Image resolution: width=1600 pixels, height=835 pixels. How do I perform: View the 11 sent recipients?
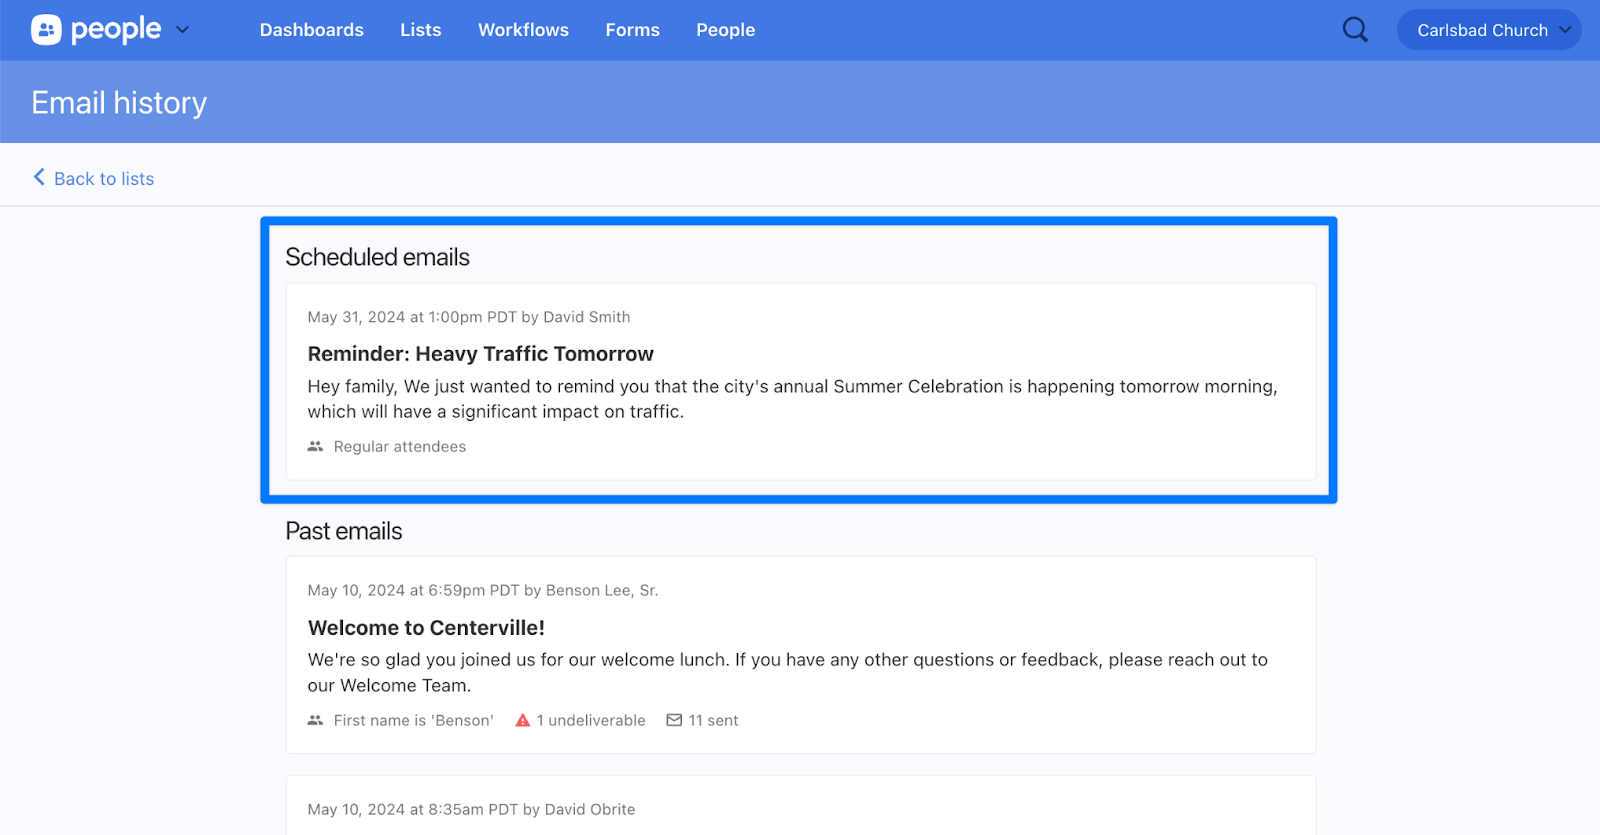pyautogui.click(x=713, y=720)
